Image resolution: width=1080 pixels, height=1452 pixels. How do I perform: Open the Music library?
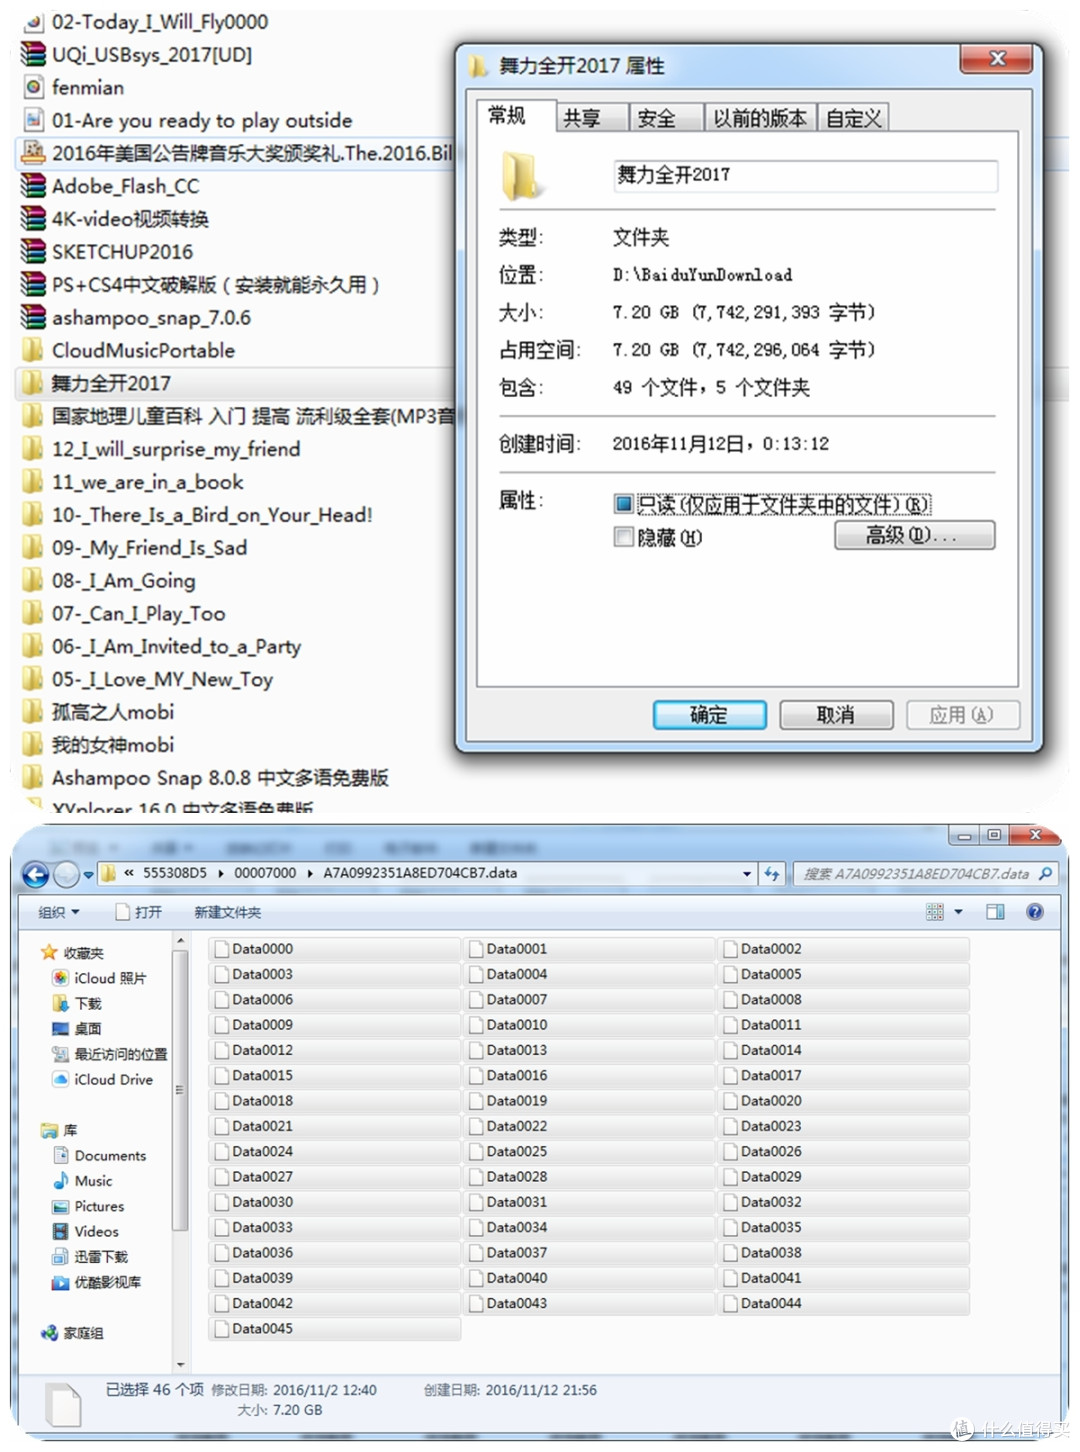83,1181
